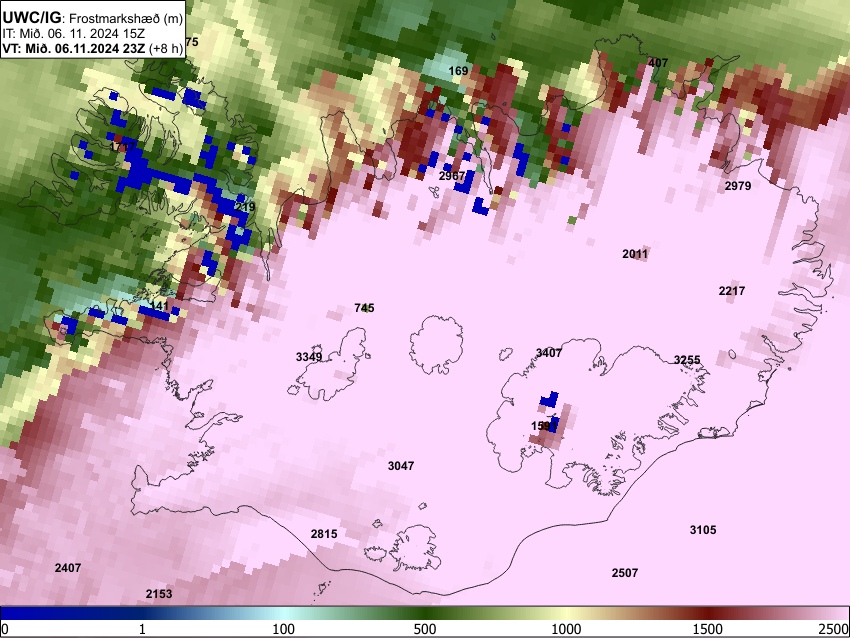The width and height of the screenshot is (850, 638).
Task: Click the 219 value label
Action: point(245,207)
